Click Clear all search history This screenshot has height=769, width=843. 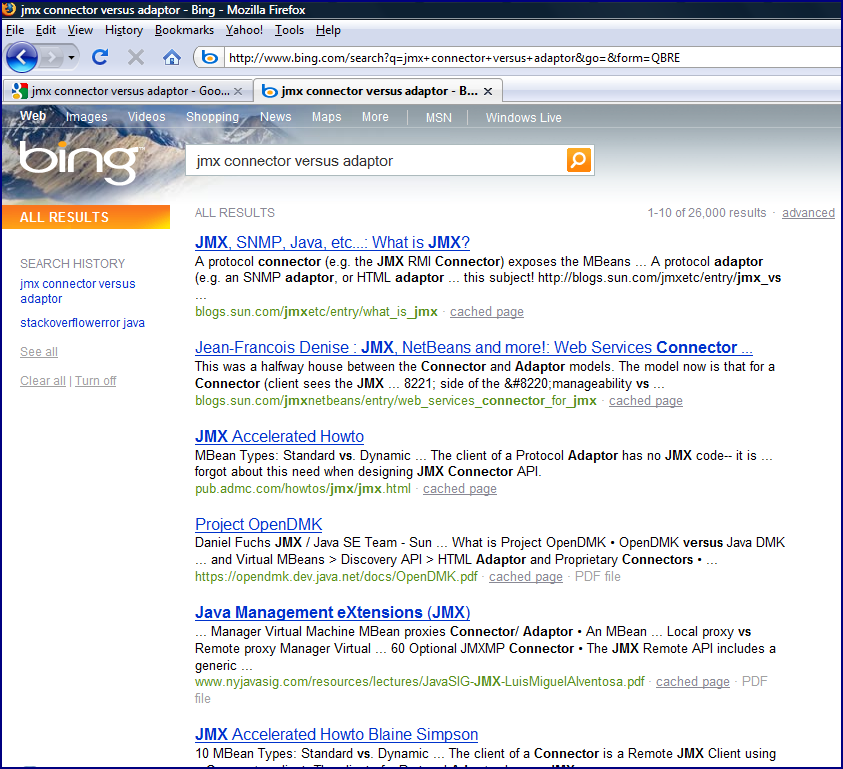[x=42, y=381]
